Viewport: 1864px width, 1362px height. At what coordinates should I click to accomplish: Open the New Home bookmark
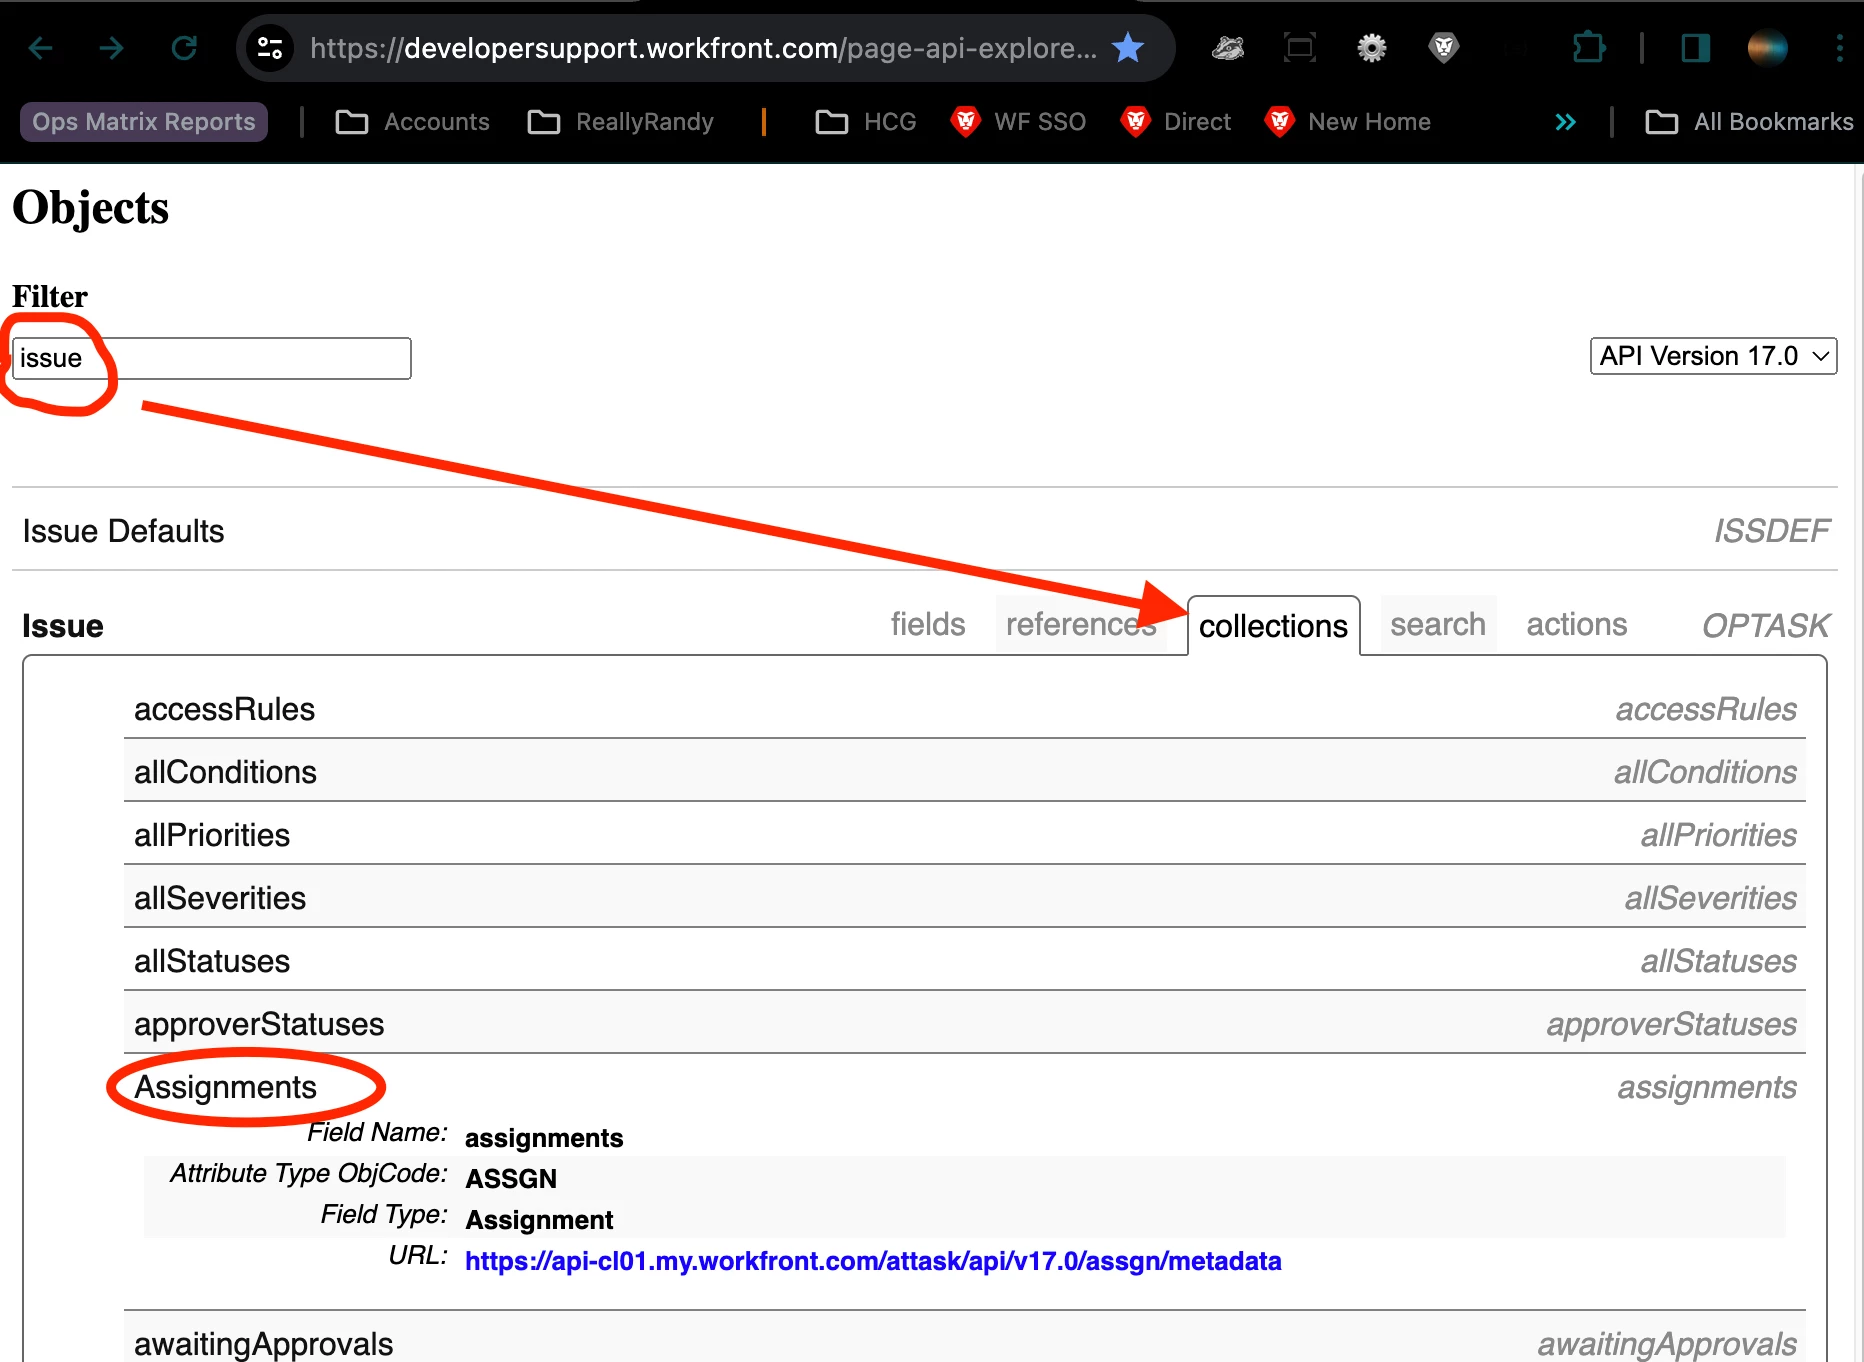point(1348,122)
